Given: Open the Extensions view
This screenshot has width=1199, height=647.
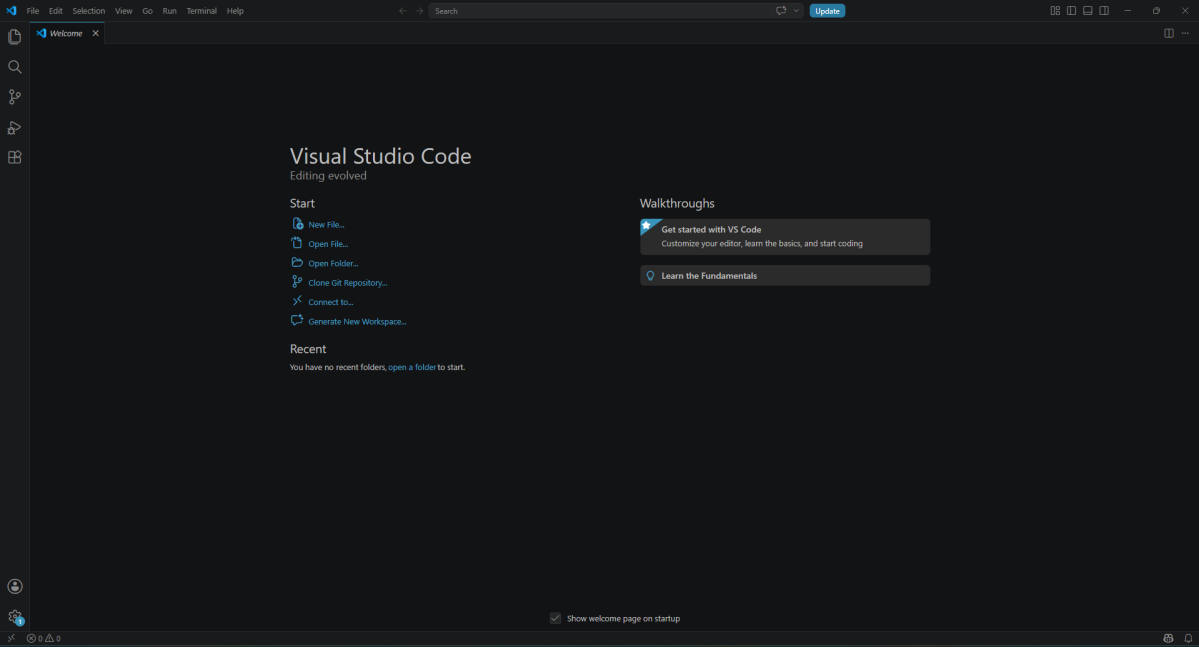Looking at the screenshot, I should click(x=15, y=158).
